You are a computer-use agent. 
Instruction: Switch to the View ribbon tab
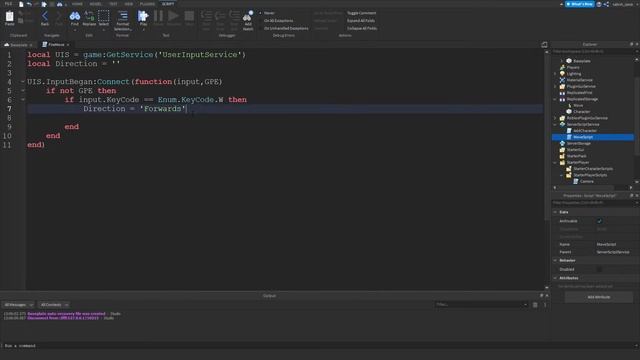pyautogui.click(x=129, y=4)
